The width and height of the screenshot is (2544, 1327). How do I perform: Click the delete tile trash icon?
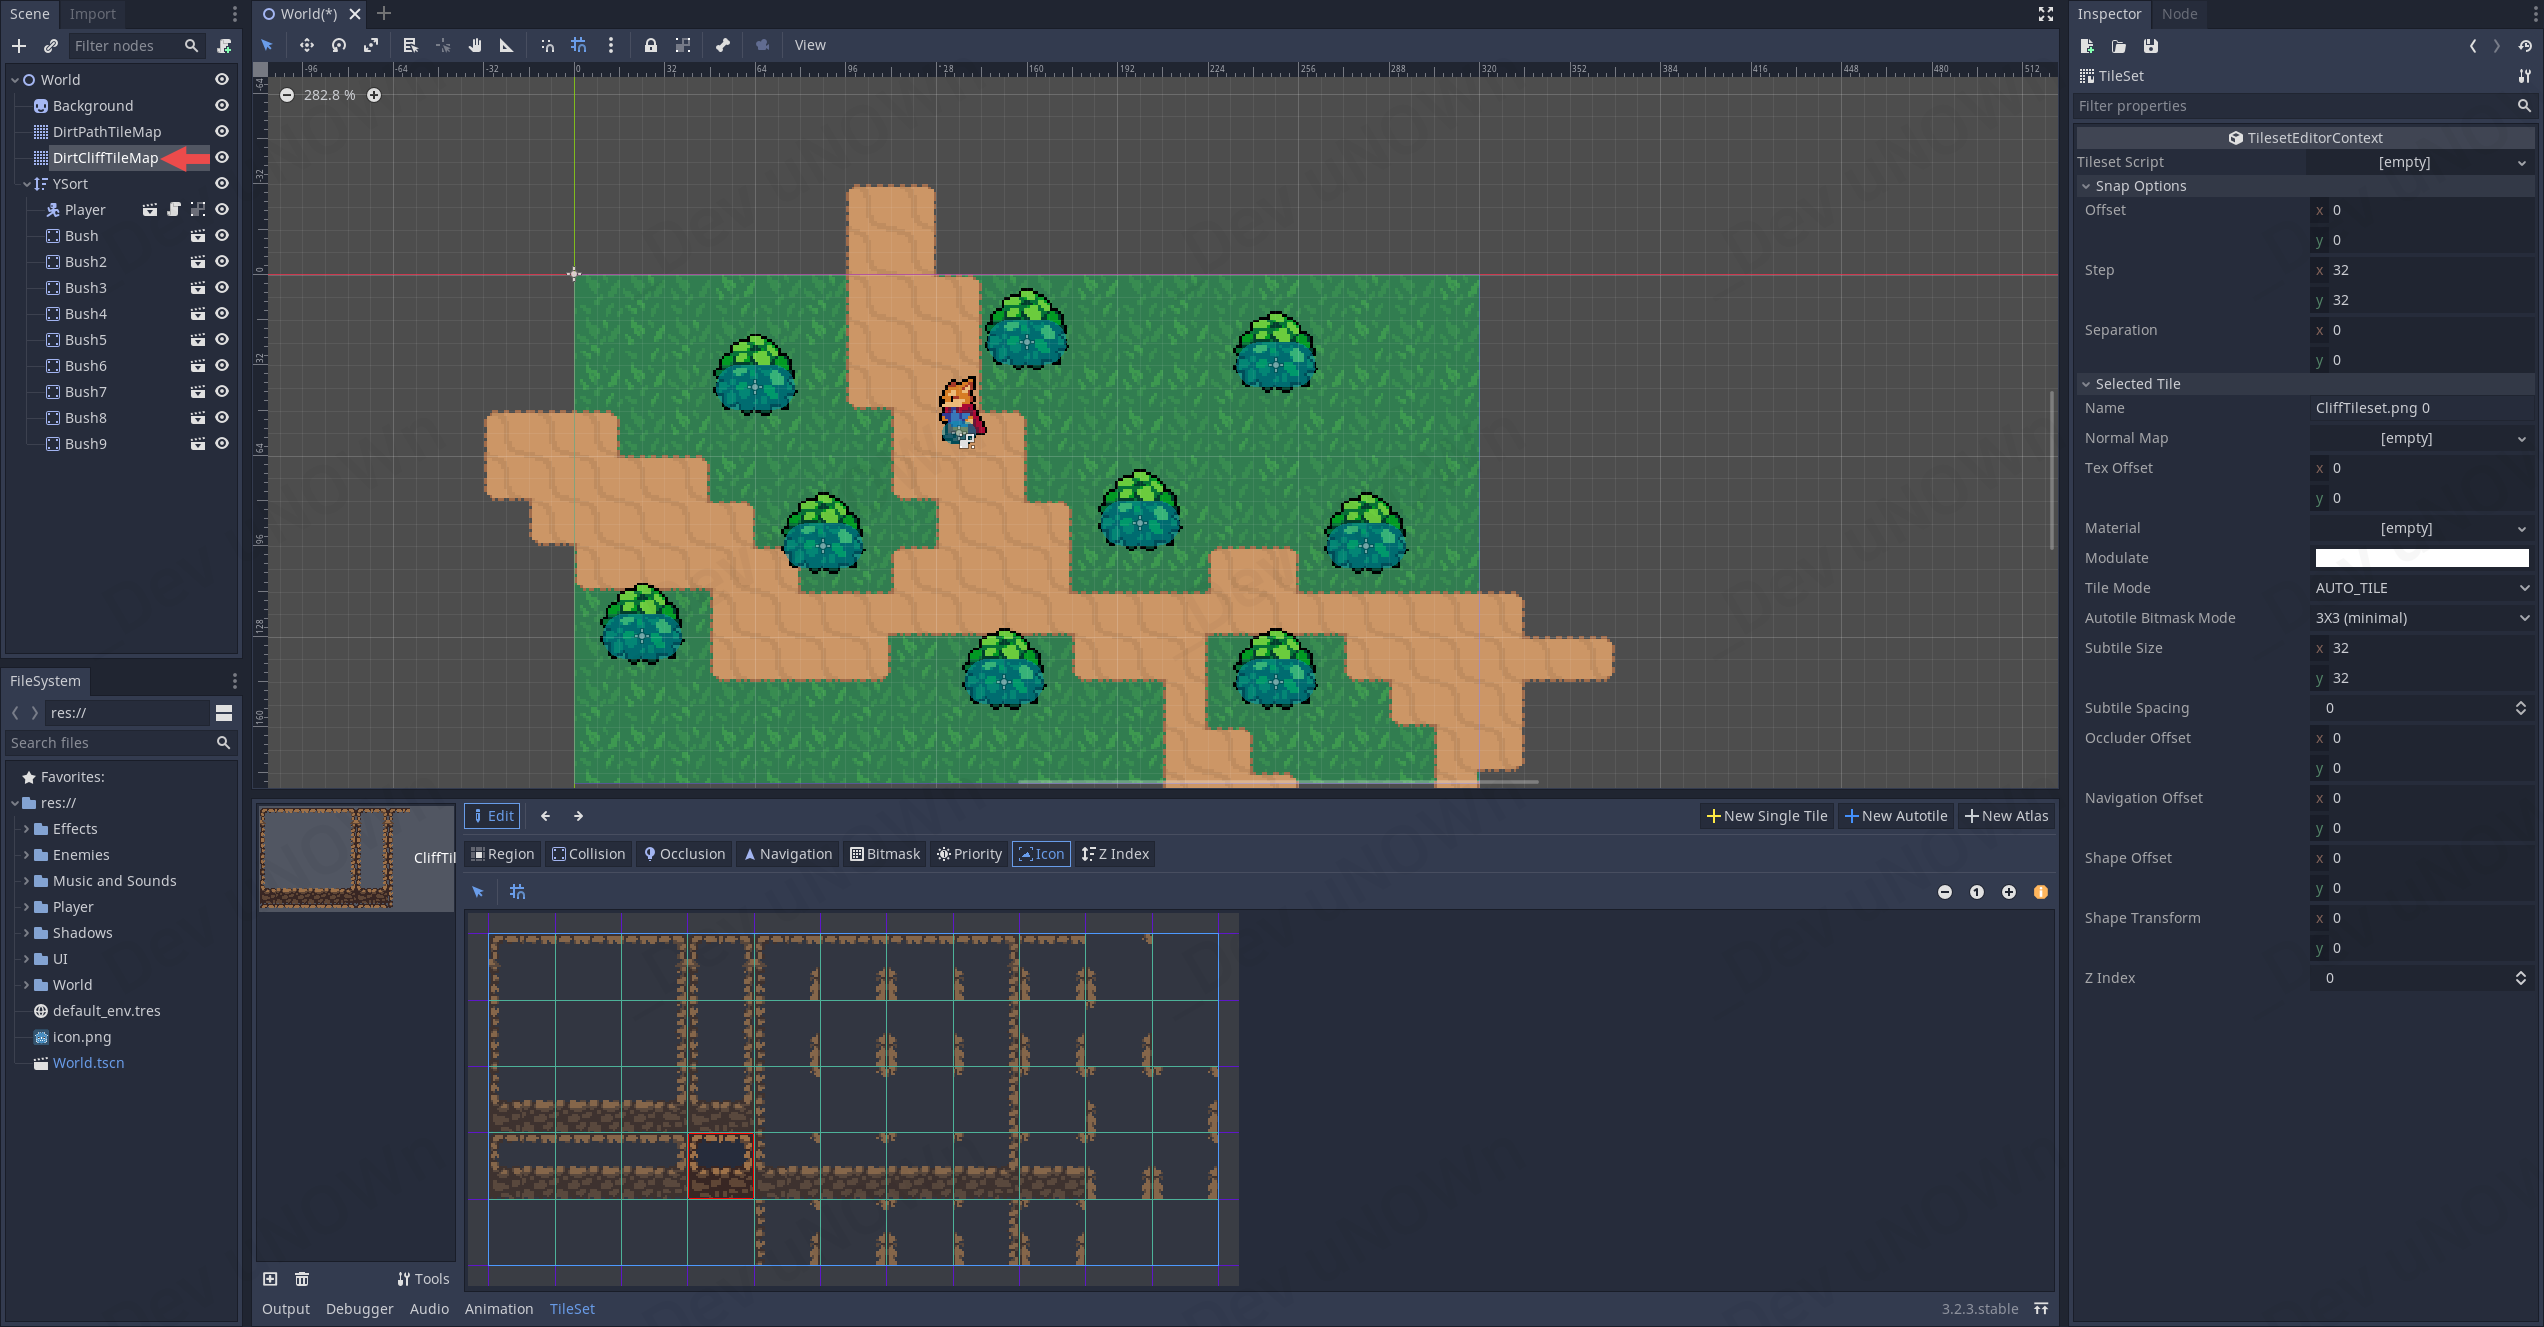pos(302,1279)
